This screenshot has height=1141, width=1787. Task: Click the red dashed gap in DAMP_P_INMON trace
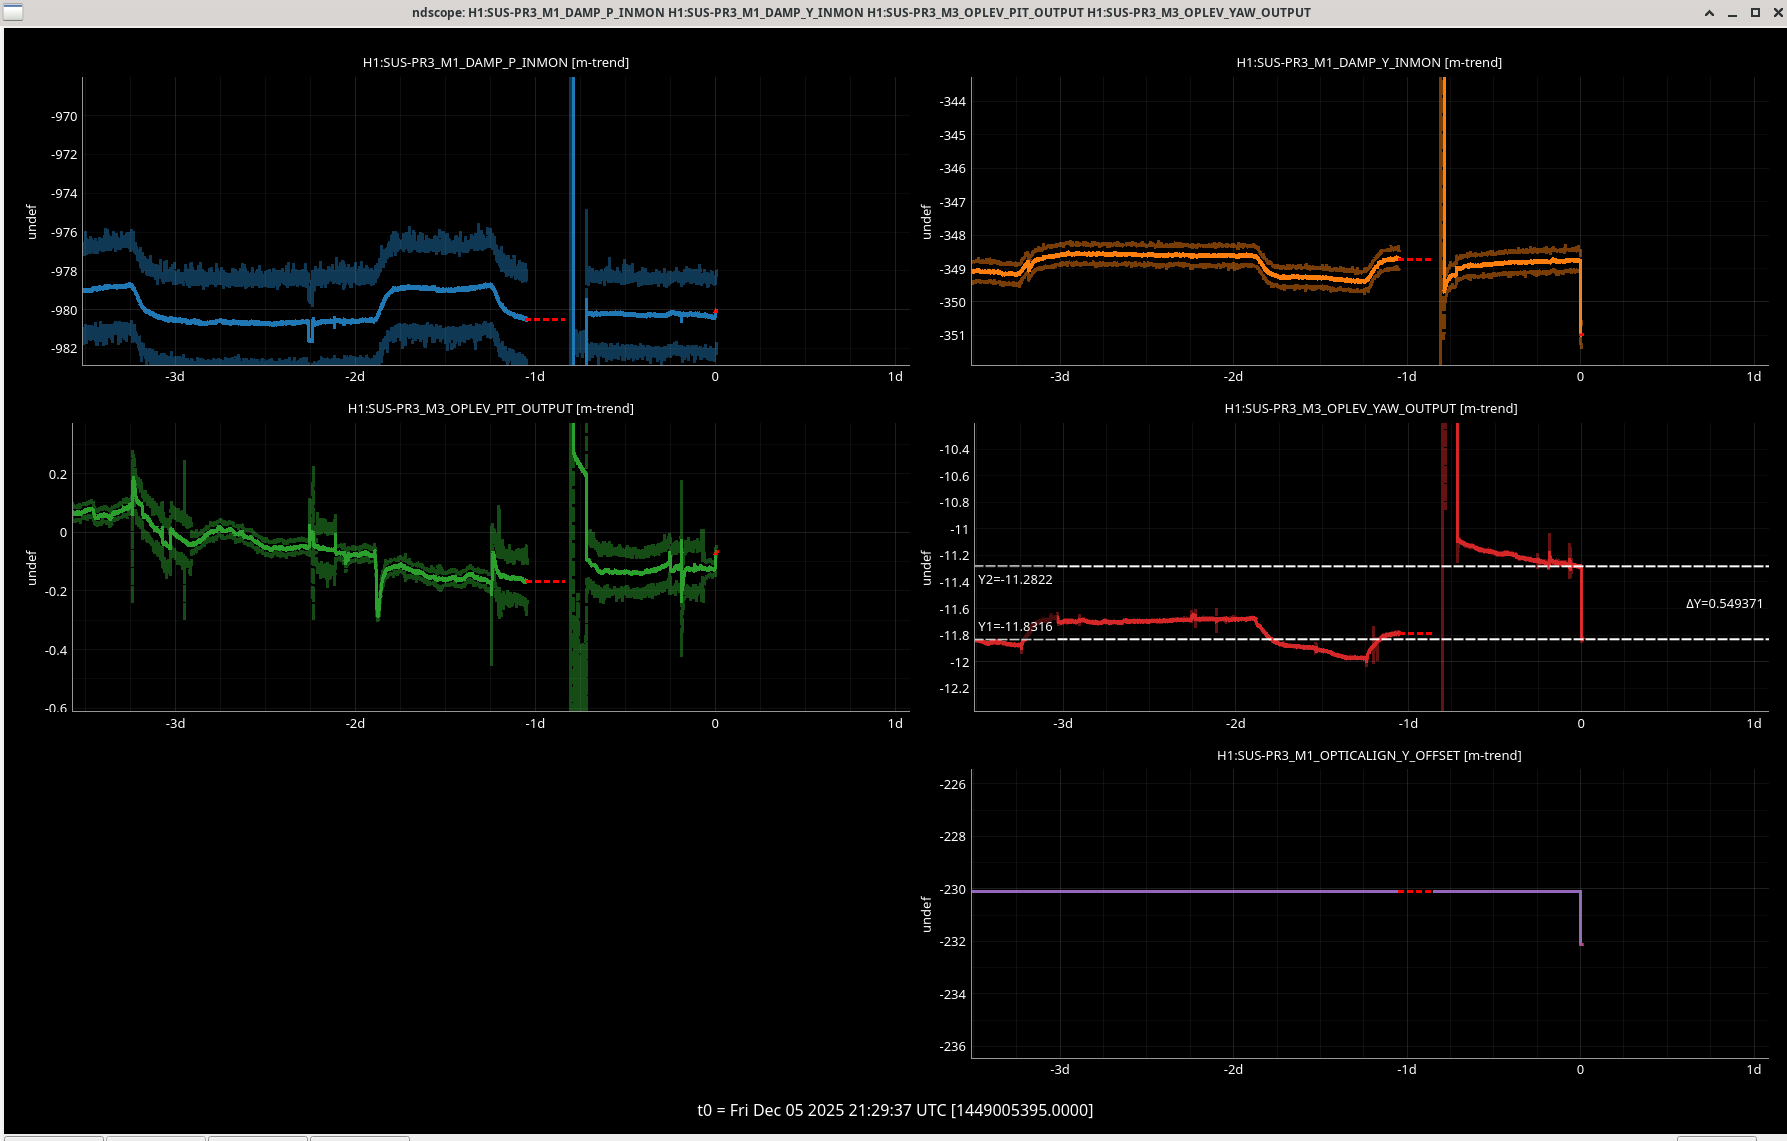tap(546, 319)
